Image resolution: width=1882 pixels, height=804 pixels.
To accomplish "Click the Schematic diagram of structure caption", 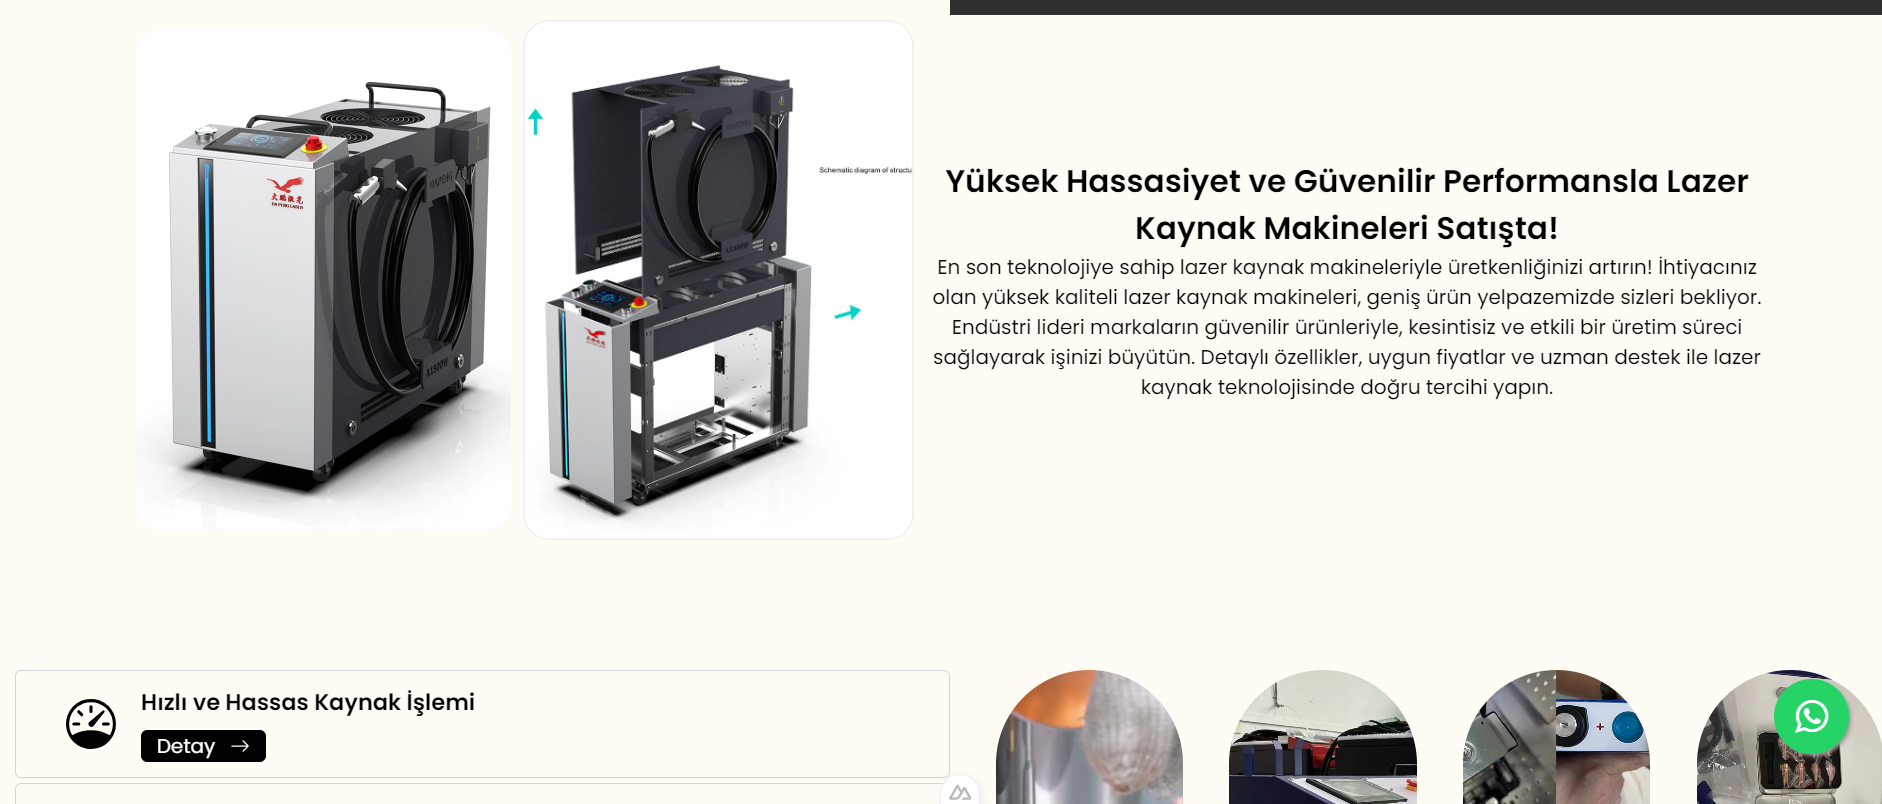I will (x=865, y=170).
